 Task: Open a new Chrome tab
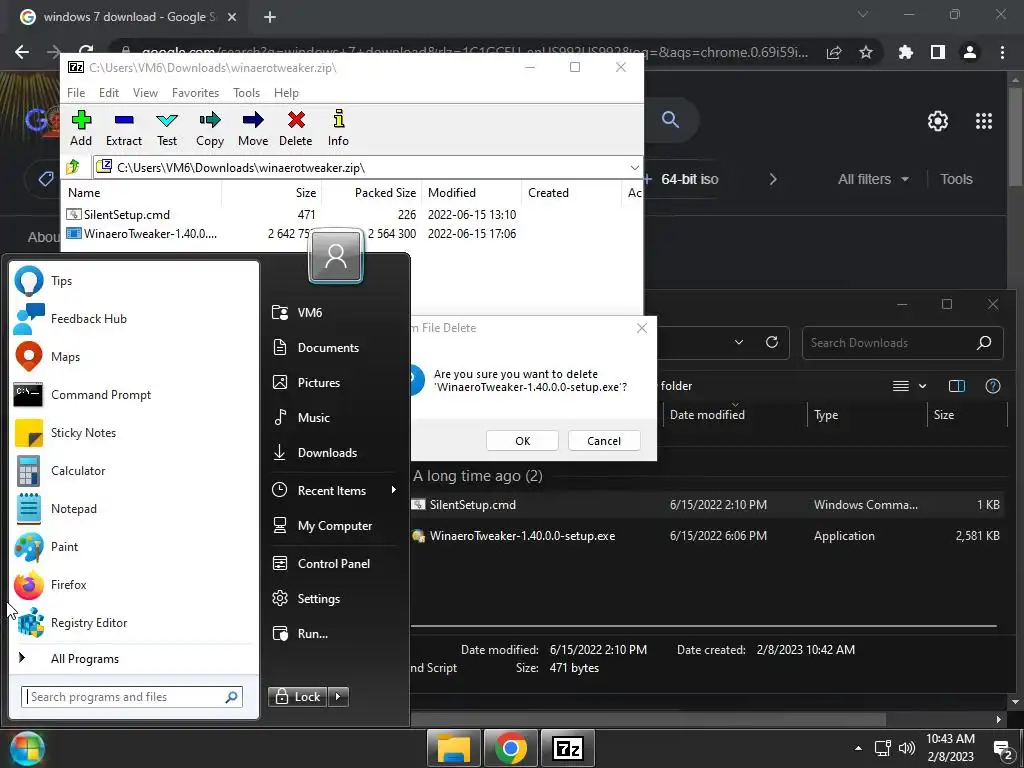click(x=270, y=17)
